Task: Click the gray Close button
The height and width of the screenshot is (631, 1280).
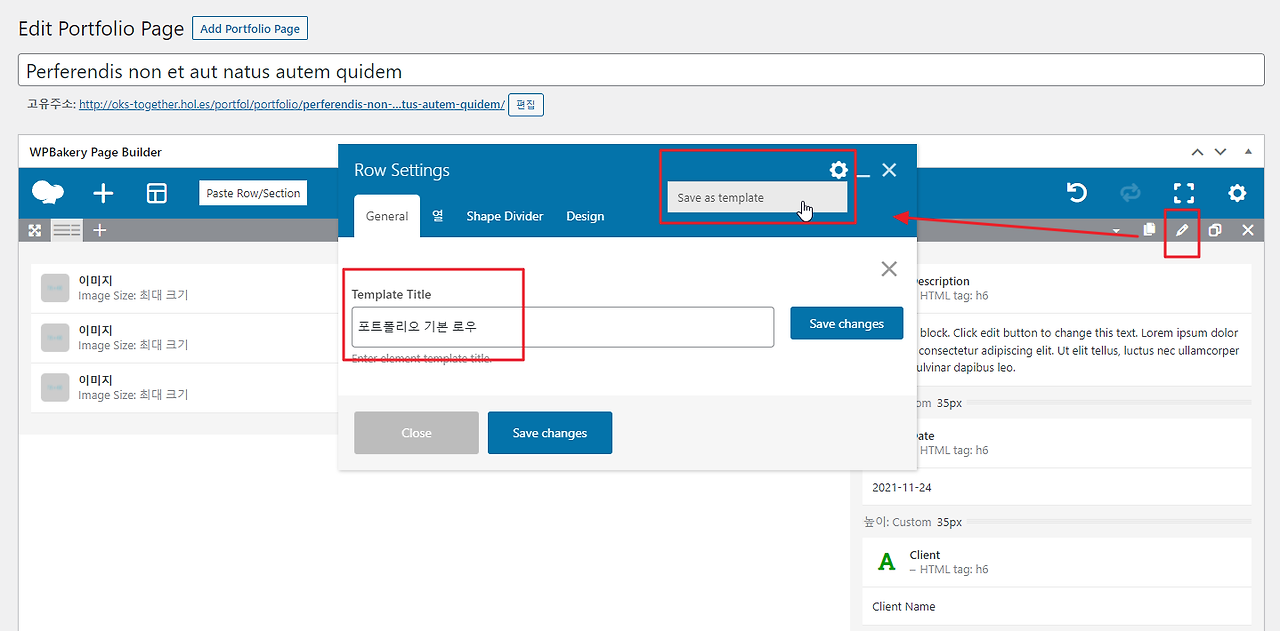Action: pyautogui.click(x=416, y=433)
